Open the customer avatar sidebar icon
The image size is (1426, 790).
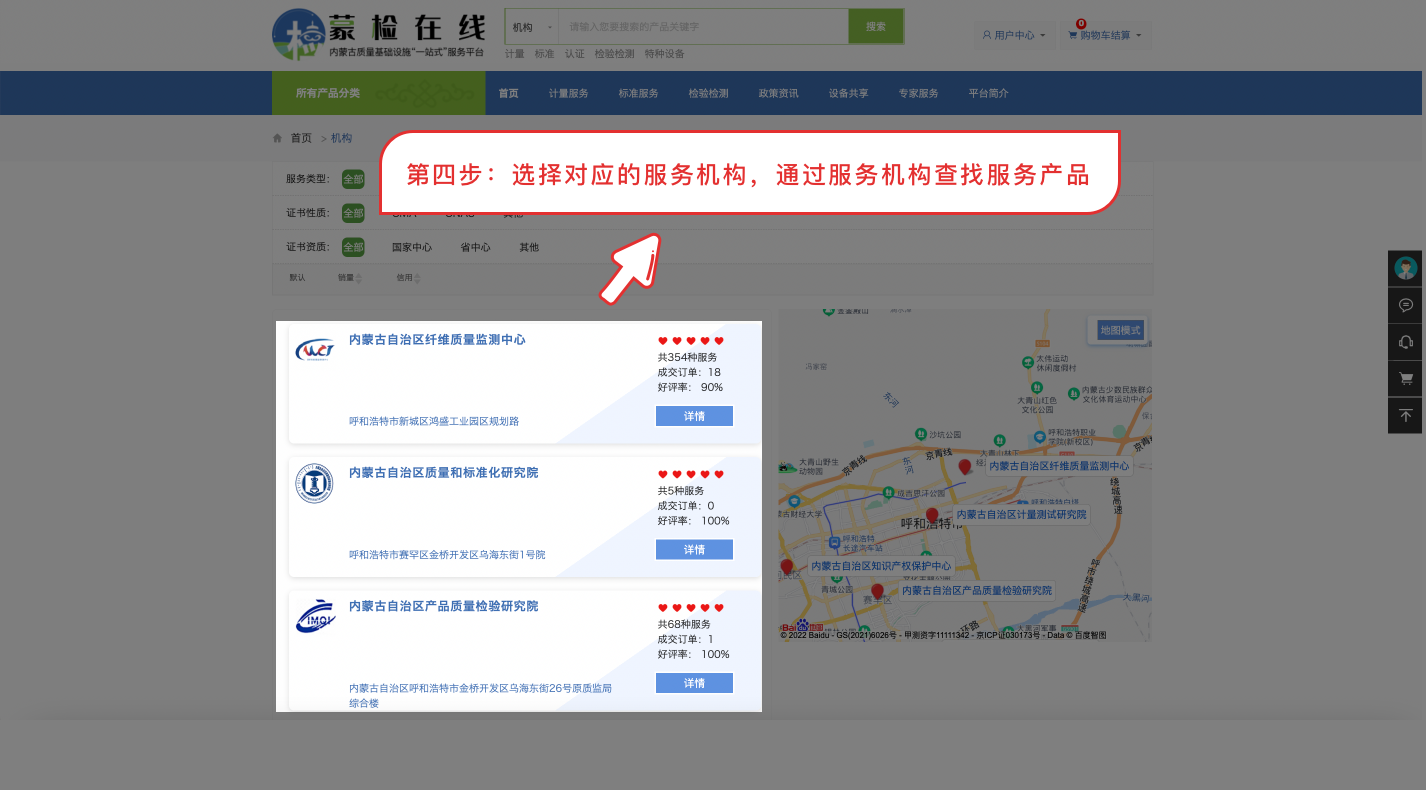point(1405,269)
